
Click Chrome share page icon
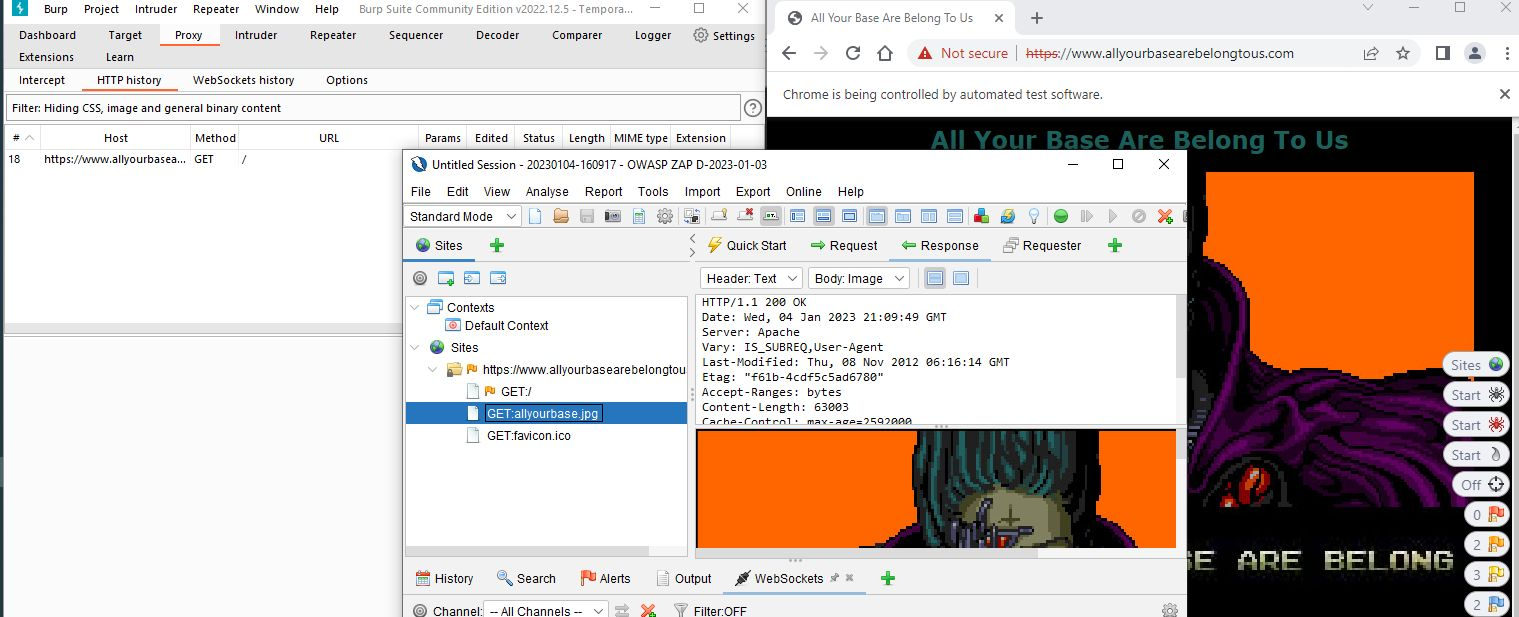pos(1371,53)
